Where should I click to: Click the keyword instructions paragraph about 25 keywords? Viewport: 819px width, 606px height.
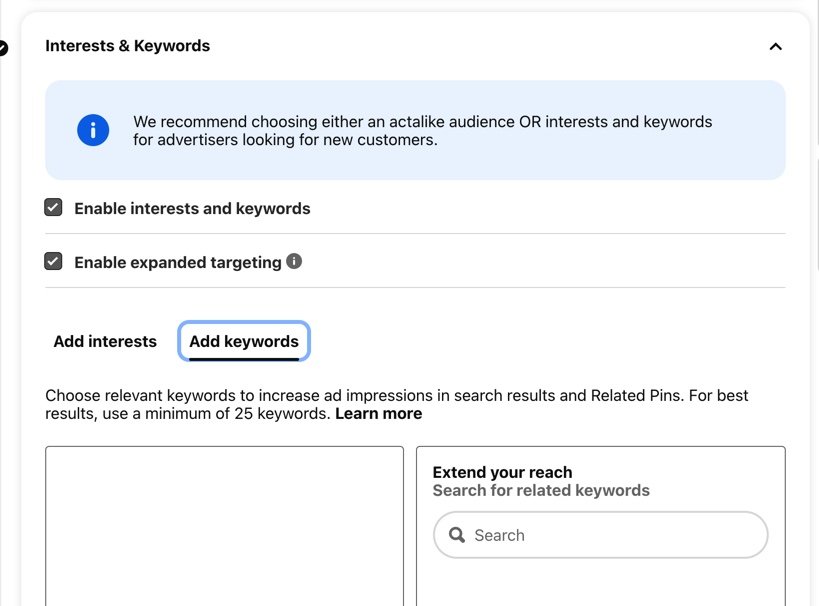[397, 404]
